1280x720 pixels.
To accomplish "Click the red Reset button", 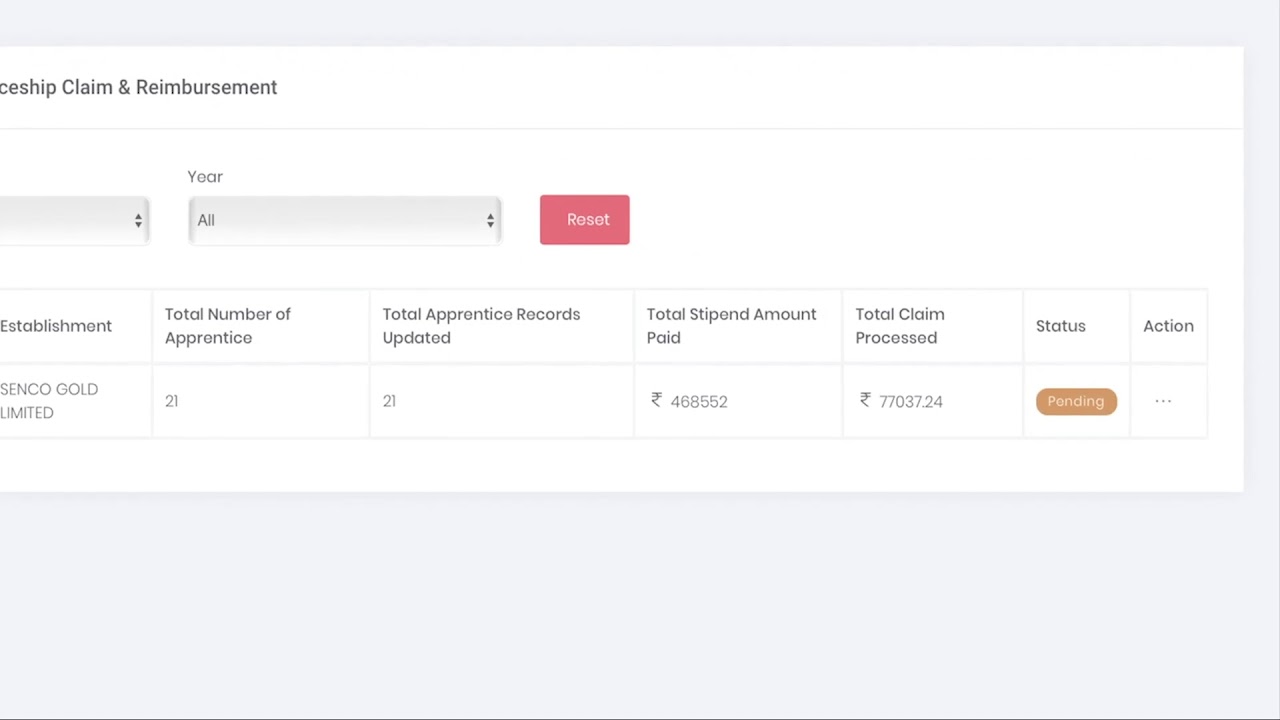I will 585,220.
